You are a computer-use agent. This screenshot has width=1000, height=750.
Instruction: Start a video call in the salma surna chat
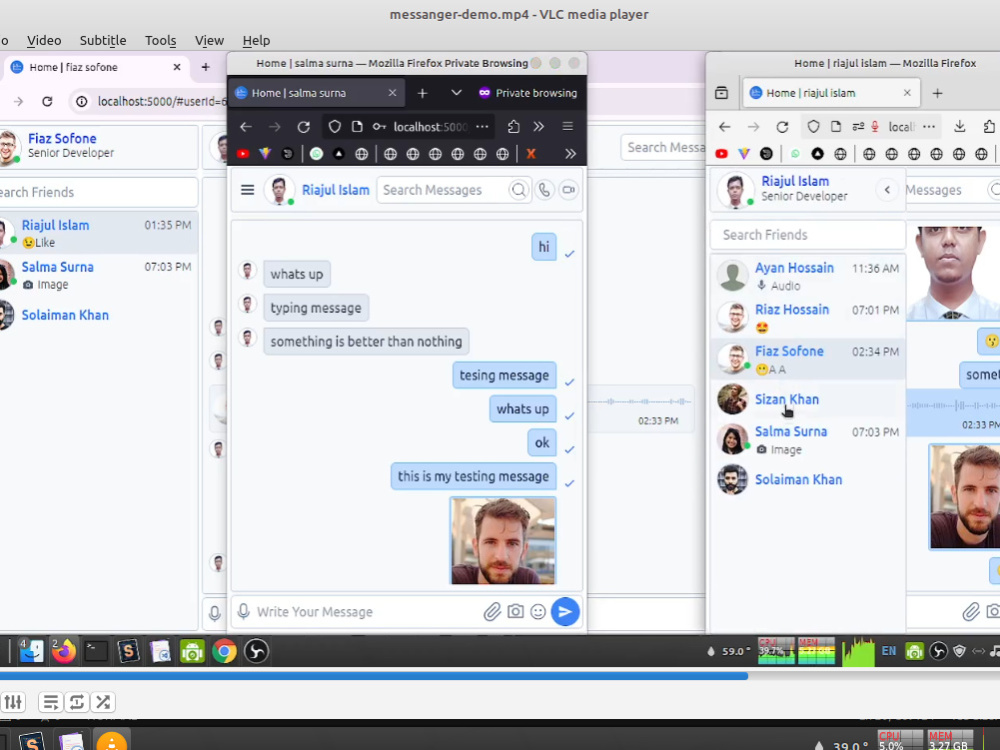pos(568,190)
